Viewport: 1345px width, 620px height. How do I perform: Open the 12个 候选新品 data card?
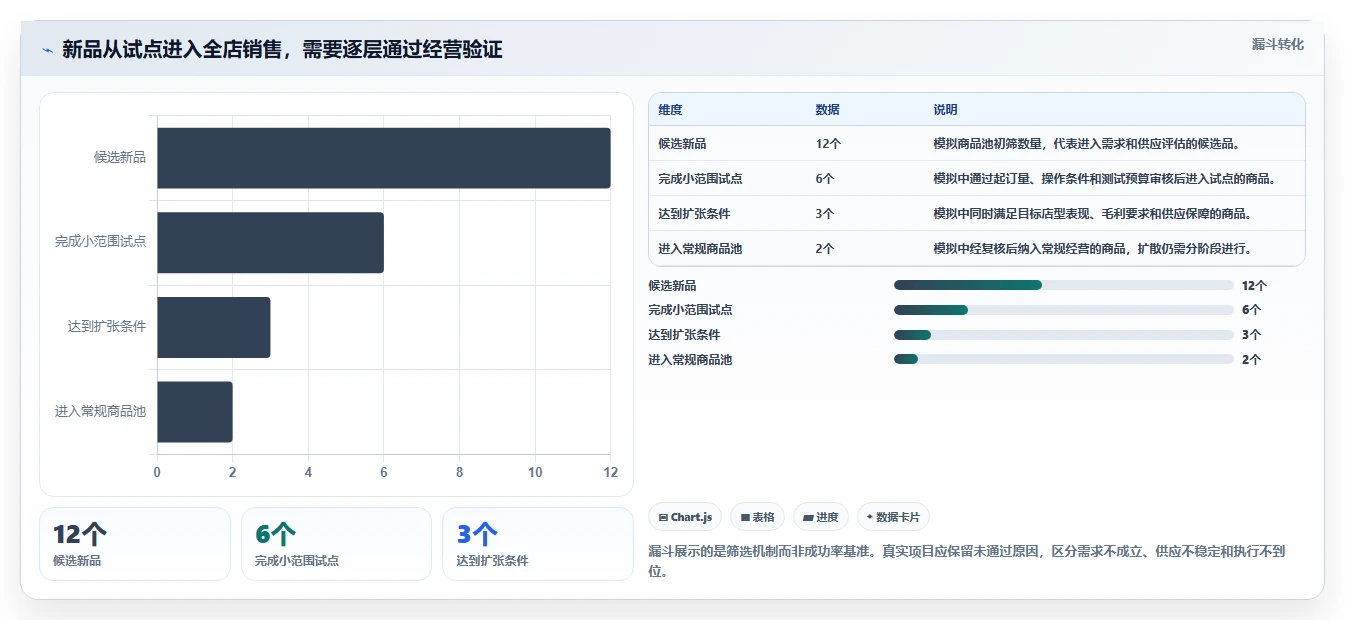135,544
